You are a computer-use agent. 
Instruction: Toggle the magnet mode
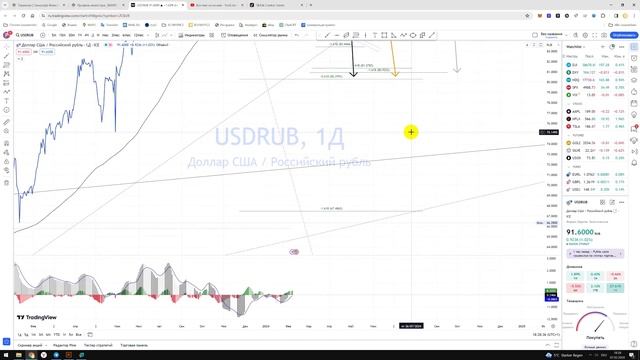click(x=6, y=143)
